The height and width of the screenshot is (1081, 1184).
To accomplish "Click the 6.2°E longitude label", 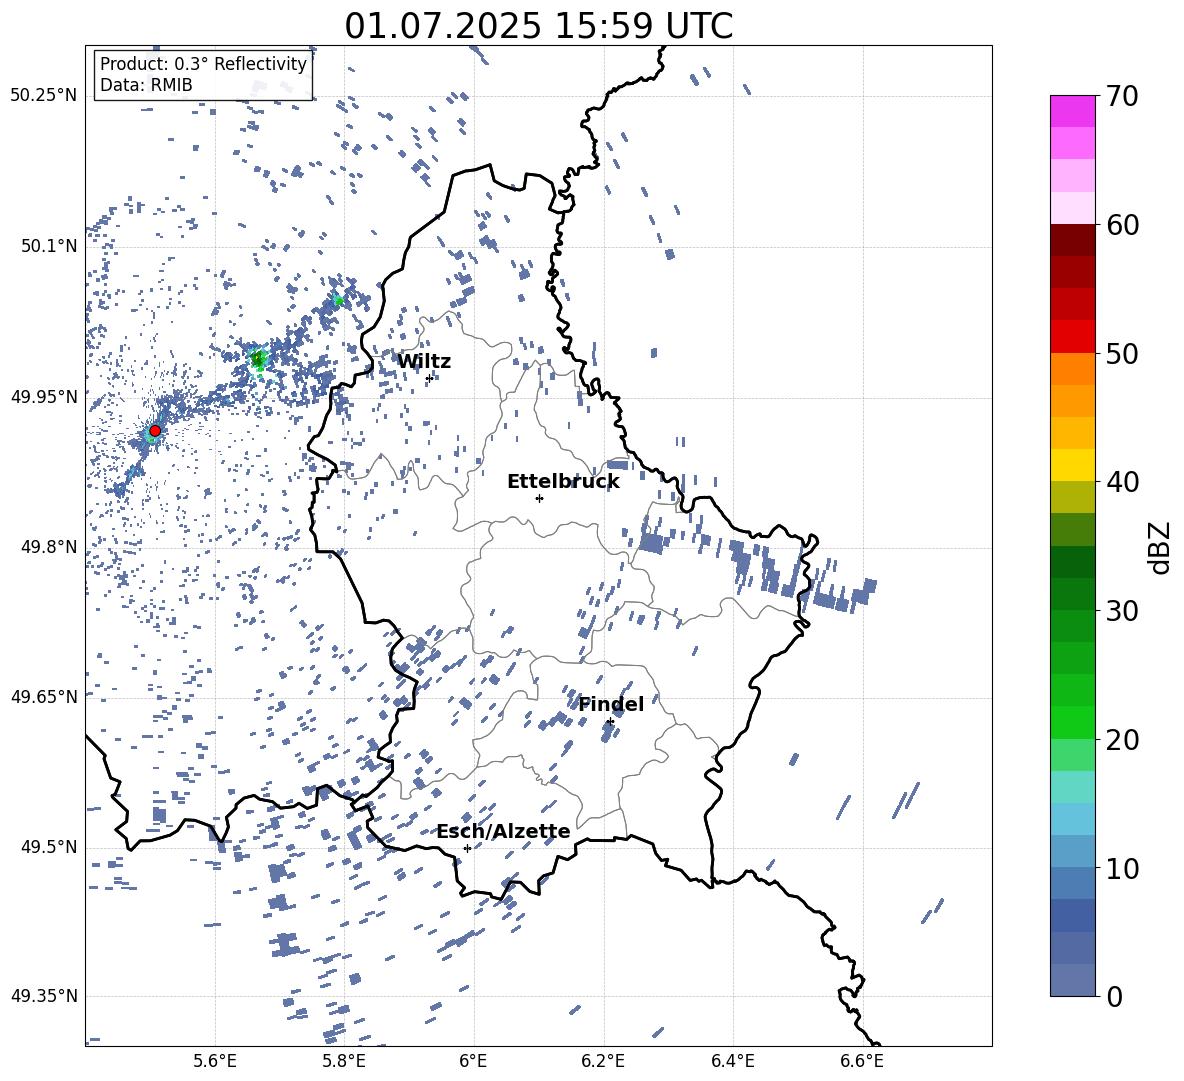I will [x=603, y=1061].
